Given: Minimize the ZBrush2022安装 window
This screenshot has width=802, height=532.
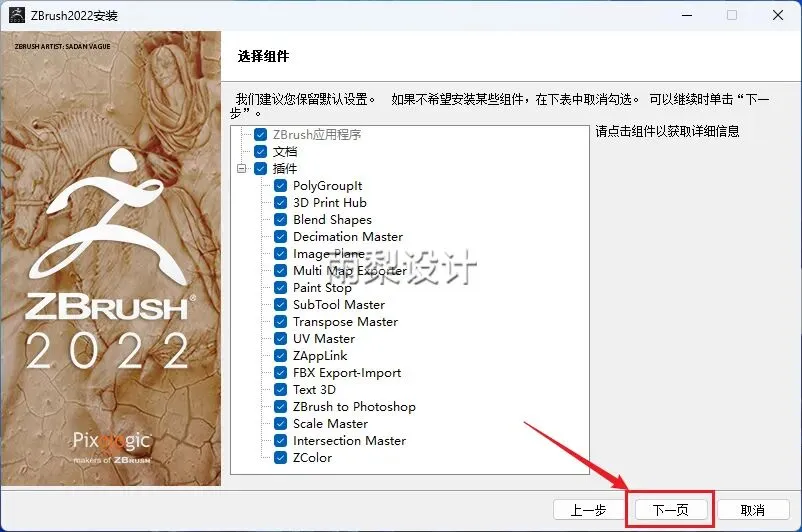Looking at the screenshot, I should pyautogui.click(x=687, y=15).
